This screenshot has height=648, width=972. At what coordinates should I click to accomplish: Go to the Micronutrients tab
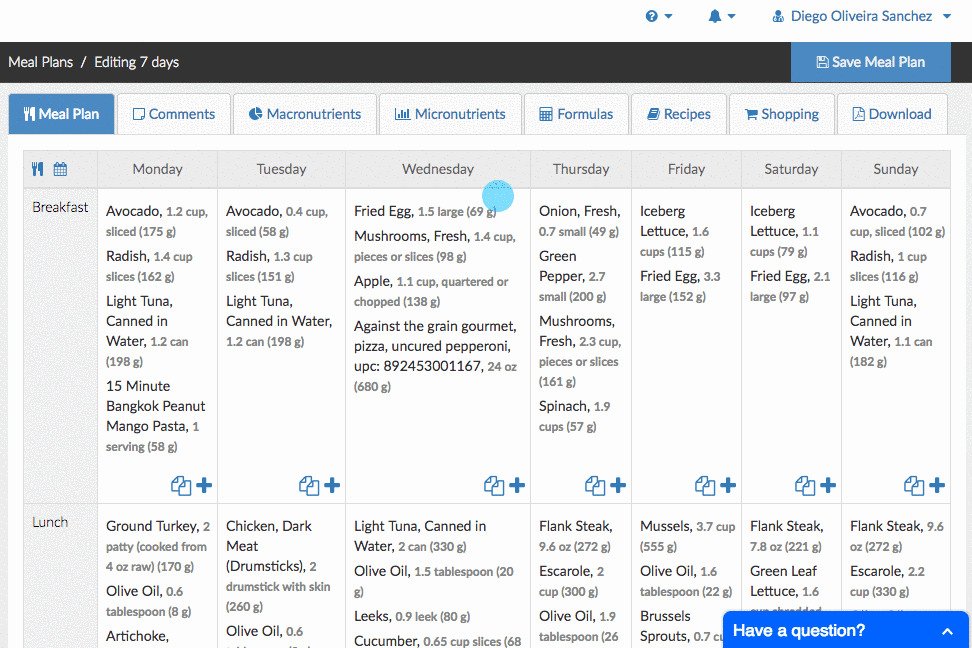449,114
